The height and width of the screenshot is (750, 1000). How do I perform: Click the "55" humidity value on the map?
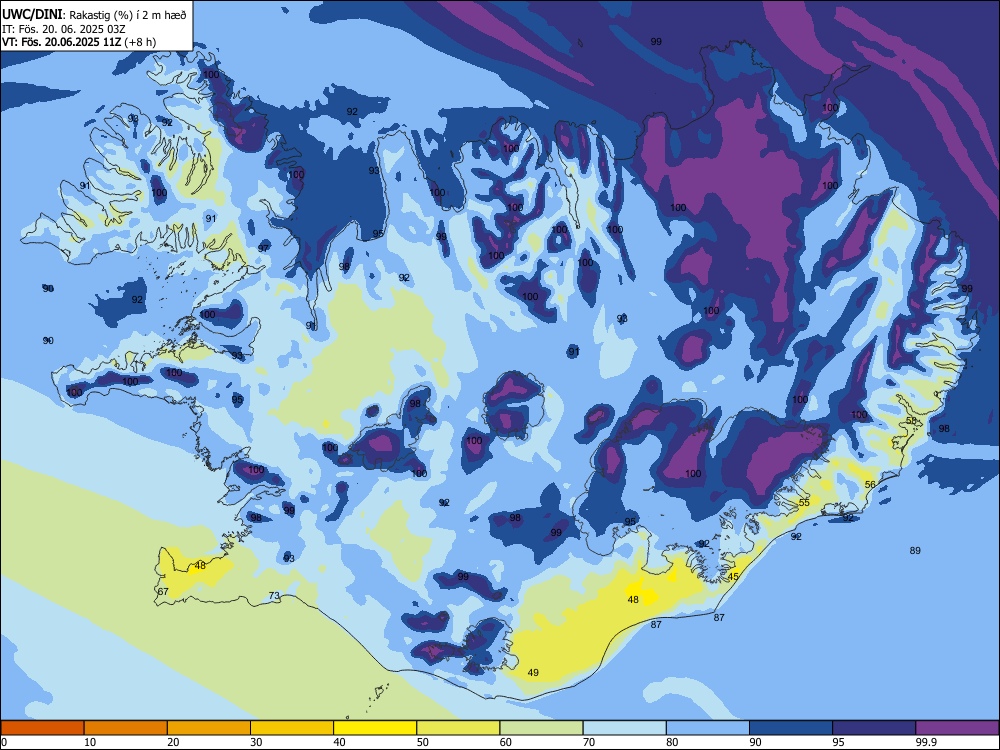pyautogui.click(x=804, y=503)
